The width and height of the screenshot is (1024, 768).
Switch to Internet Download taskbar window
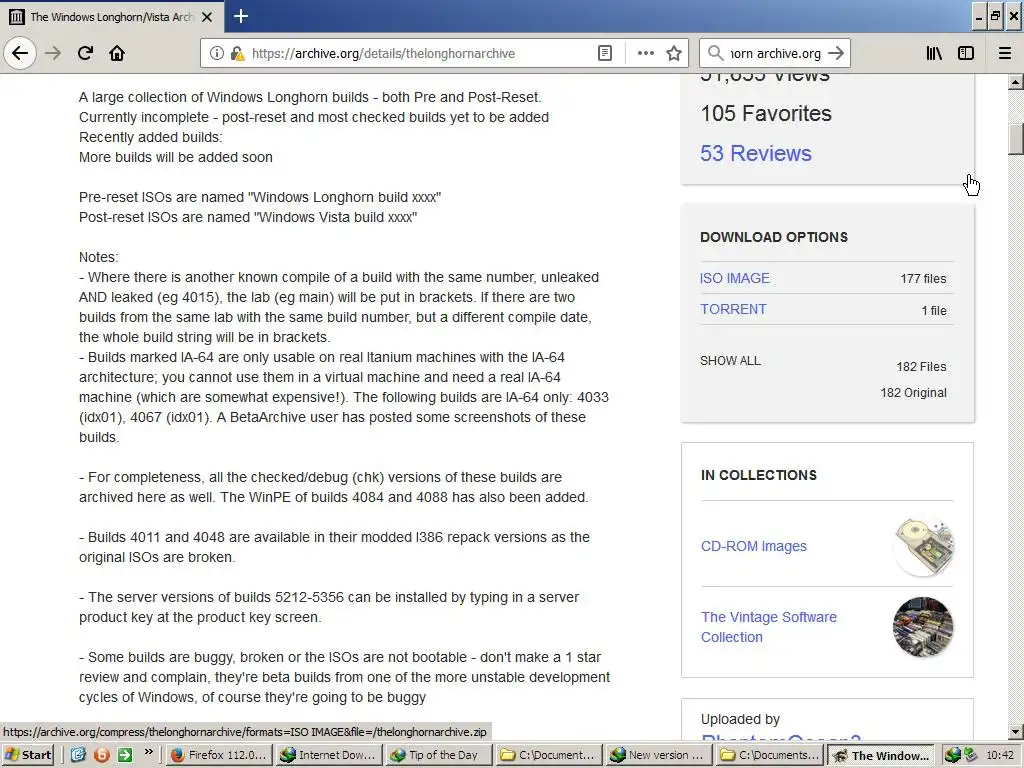tap(329, 755)
